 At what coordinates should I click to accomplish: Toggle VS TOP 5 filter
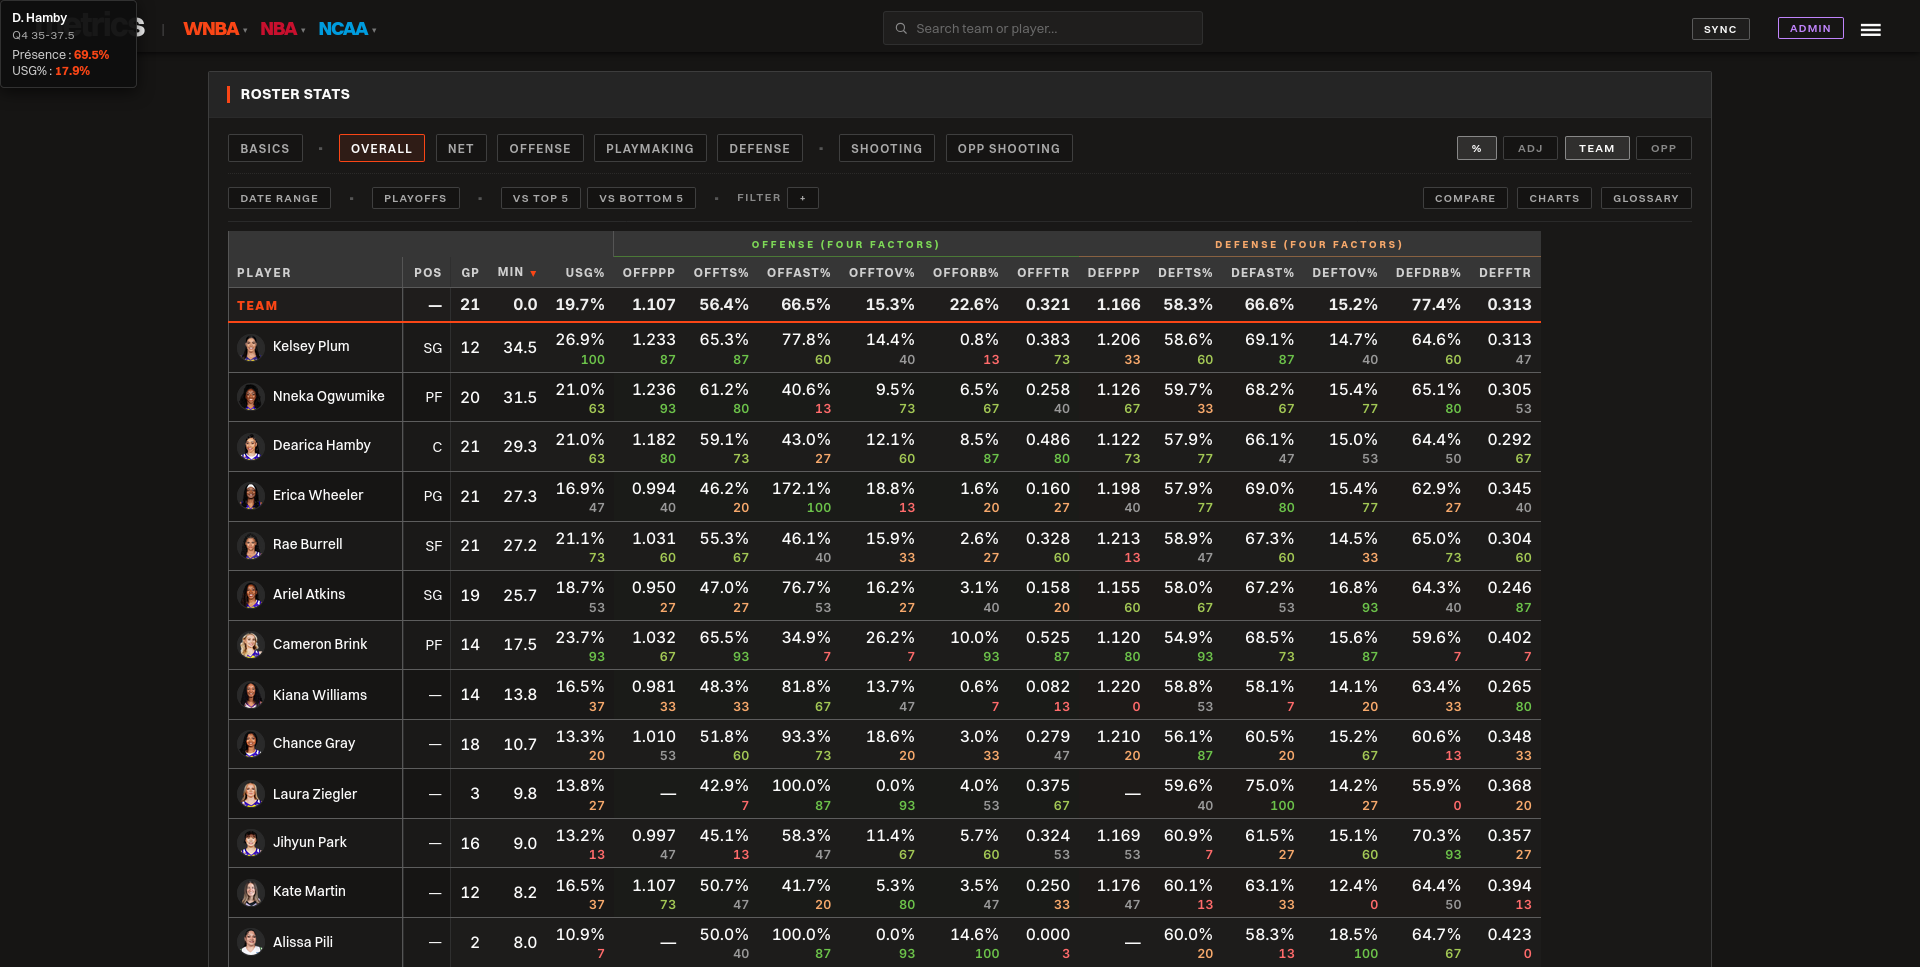(x=540, y=198)
